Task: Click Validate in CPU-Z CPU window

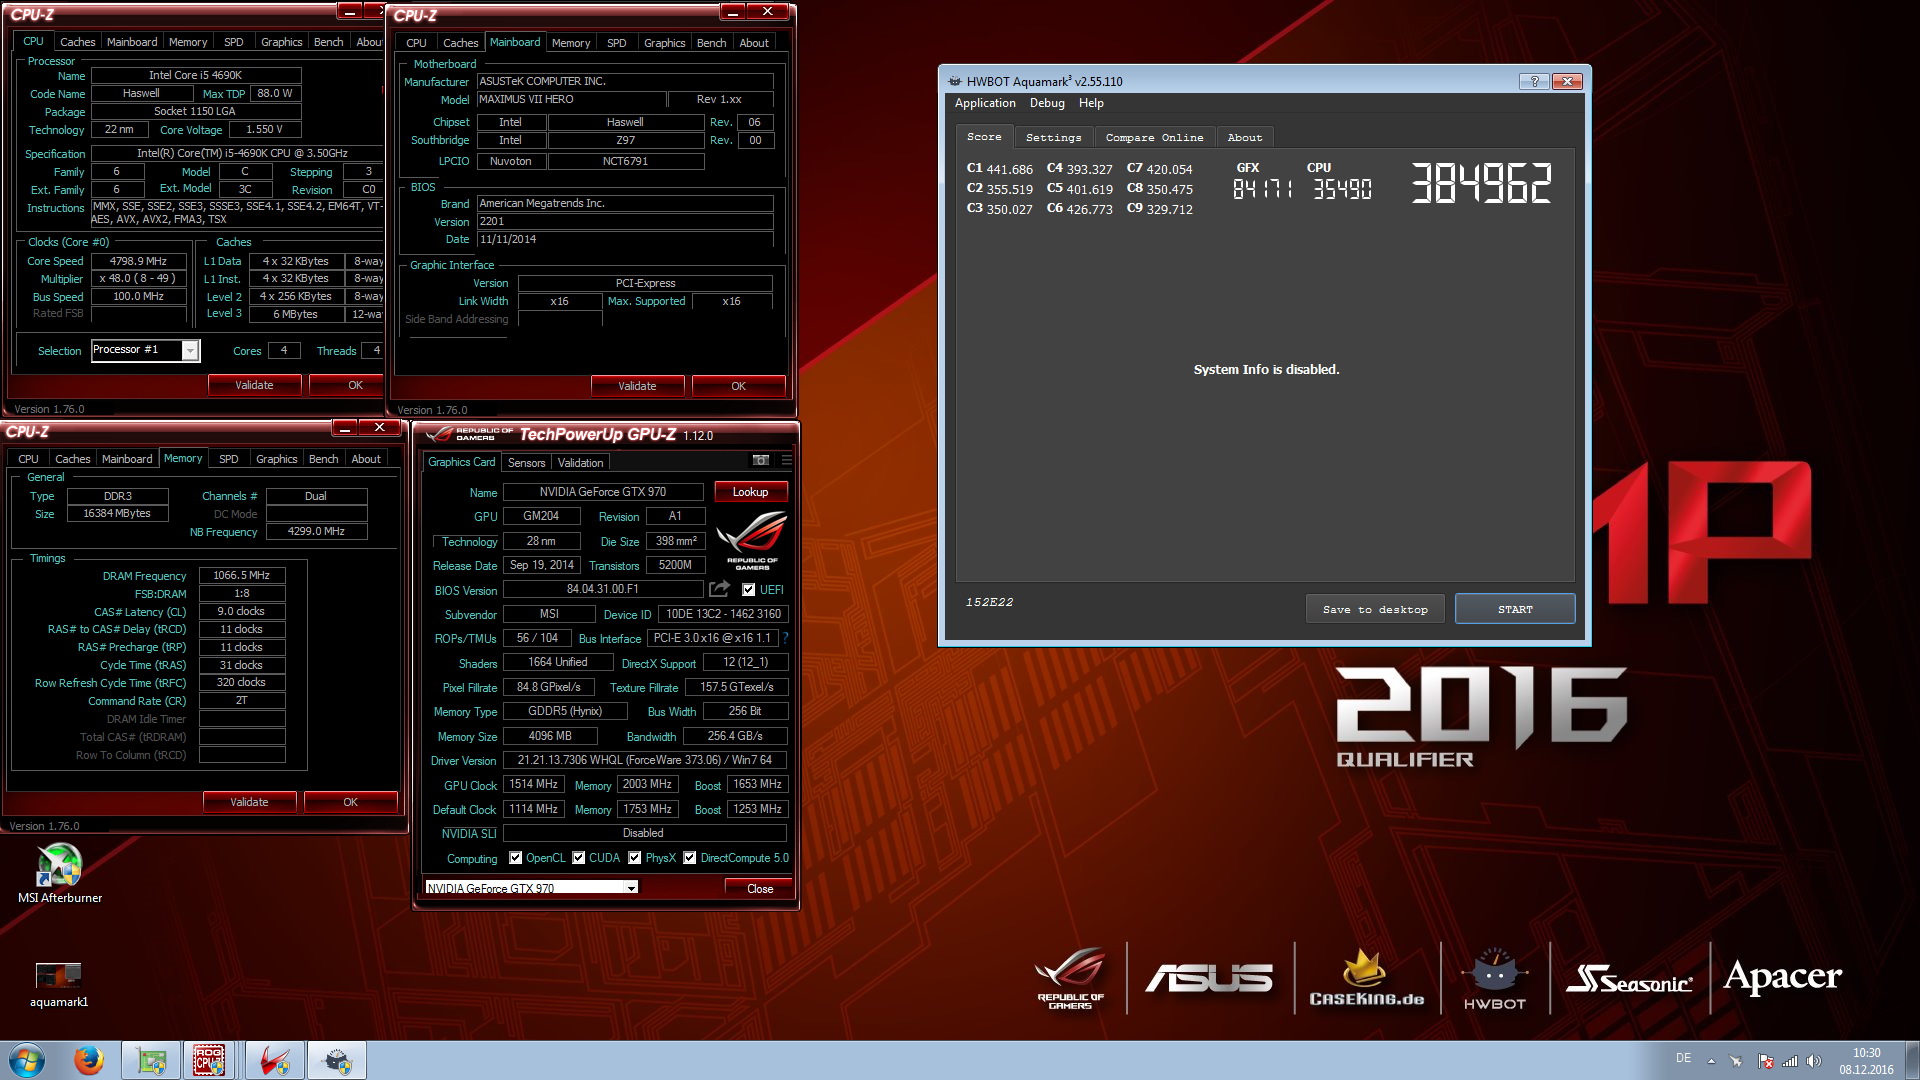Action: 254,385
